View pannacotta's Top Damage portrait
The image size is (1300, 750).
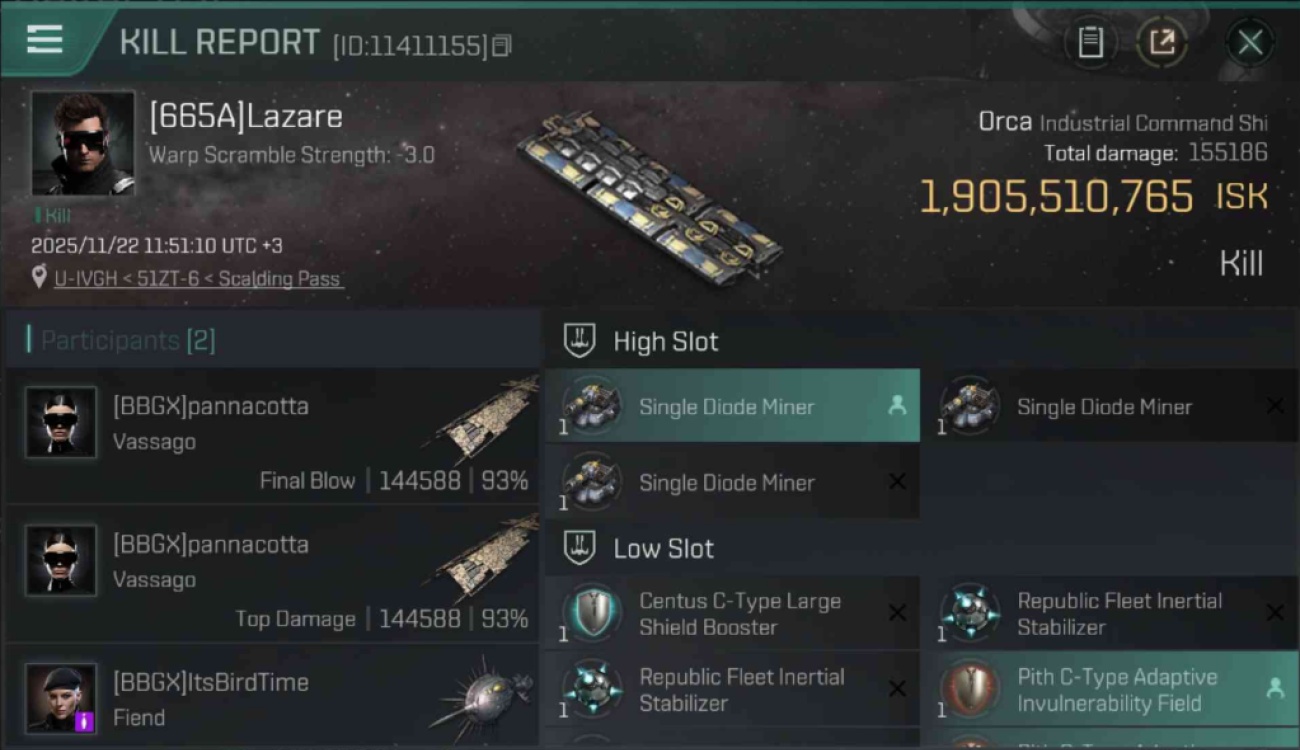pos(61,561)
